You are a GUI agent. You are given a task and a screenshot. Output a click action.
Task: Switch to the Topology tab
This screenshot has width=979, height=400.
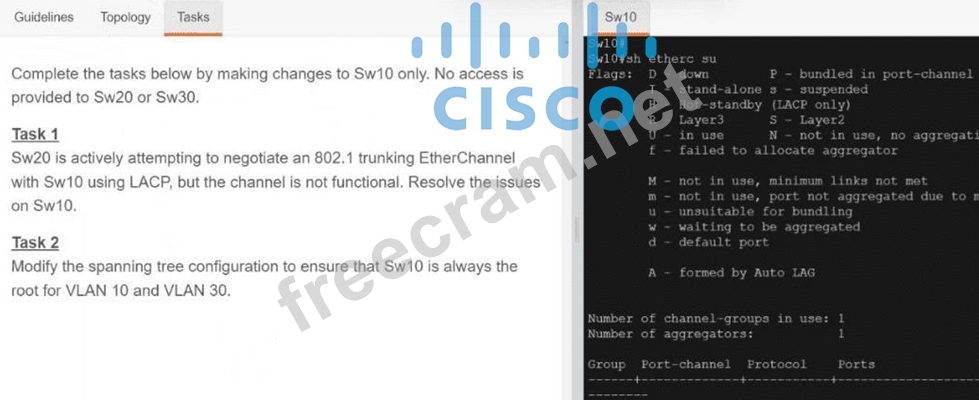click(x=125, y=17)
